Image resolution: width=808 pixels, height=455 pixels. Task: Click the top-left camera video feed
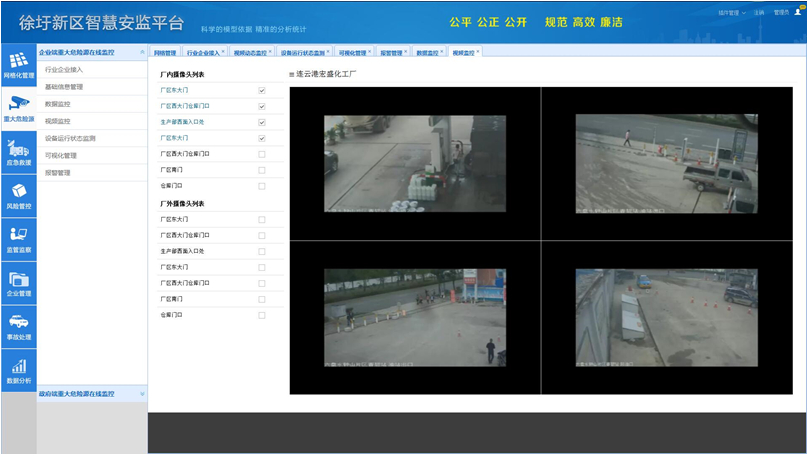[x=415, y=163]
